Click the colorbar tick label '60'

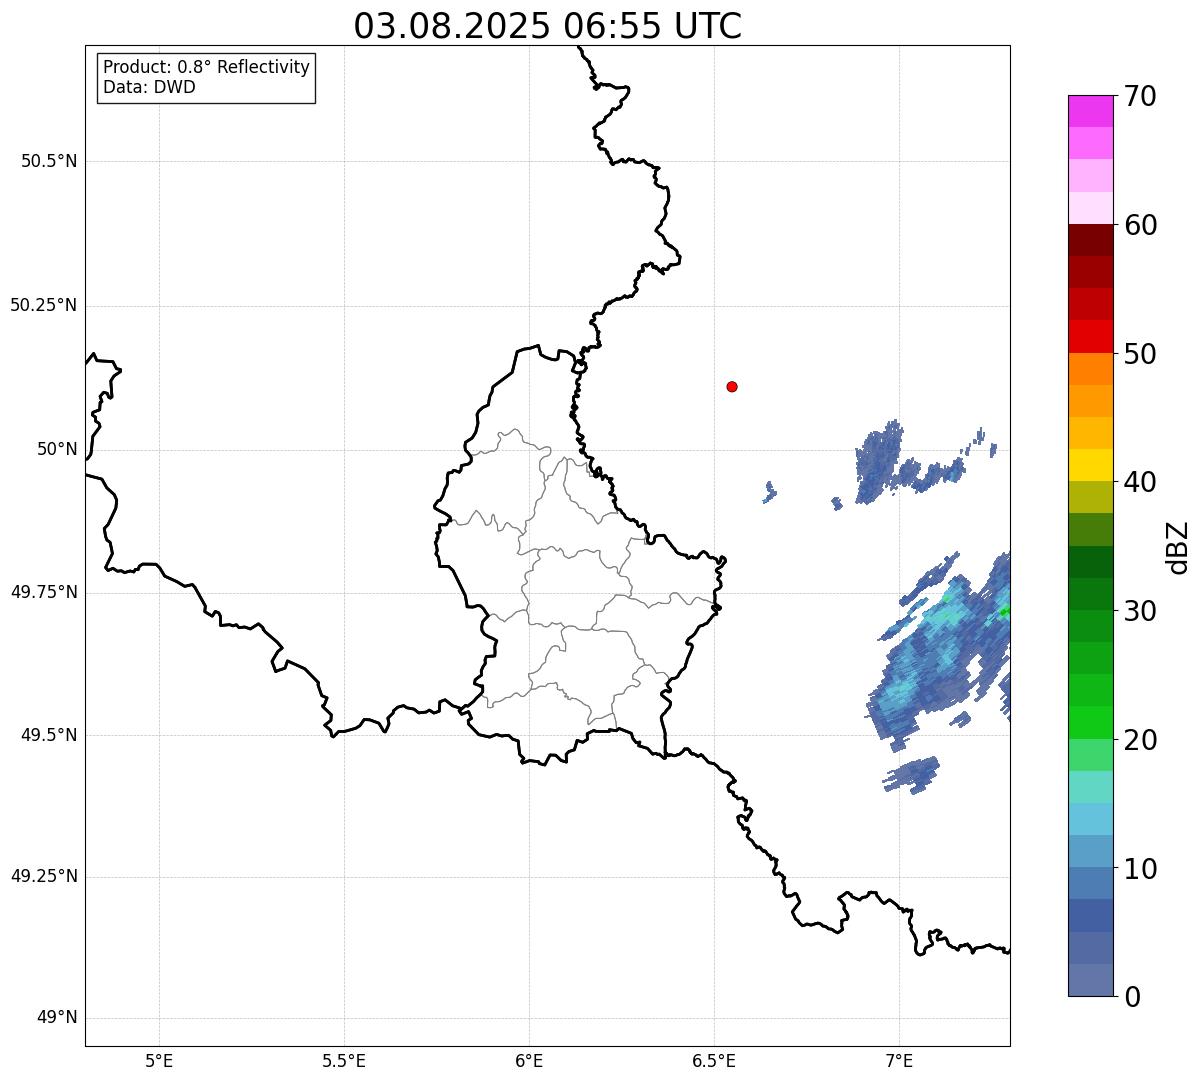tap(1141, 225)
